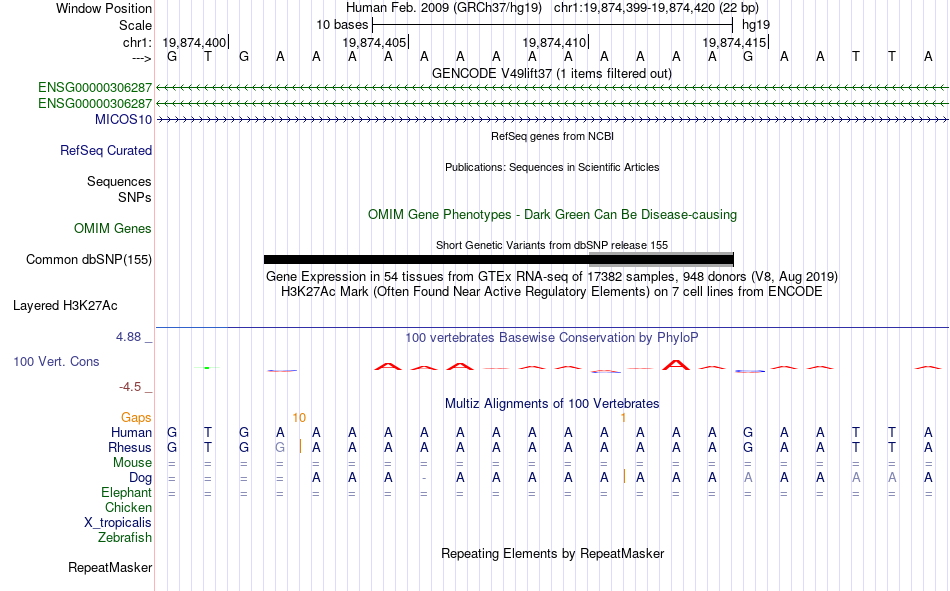Click the orange gap count 1
950x591 pixels.
[623, 418]
